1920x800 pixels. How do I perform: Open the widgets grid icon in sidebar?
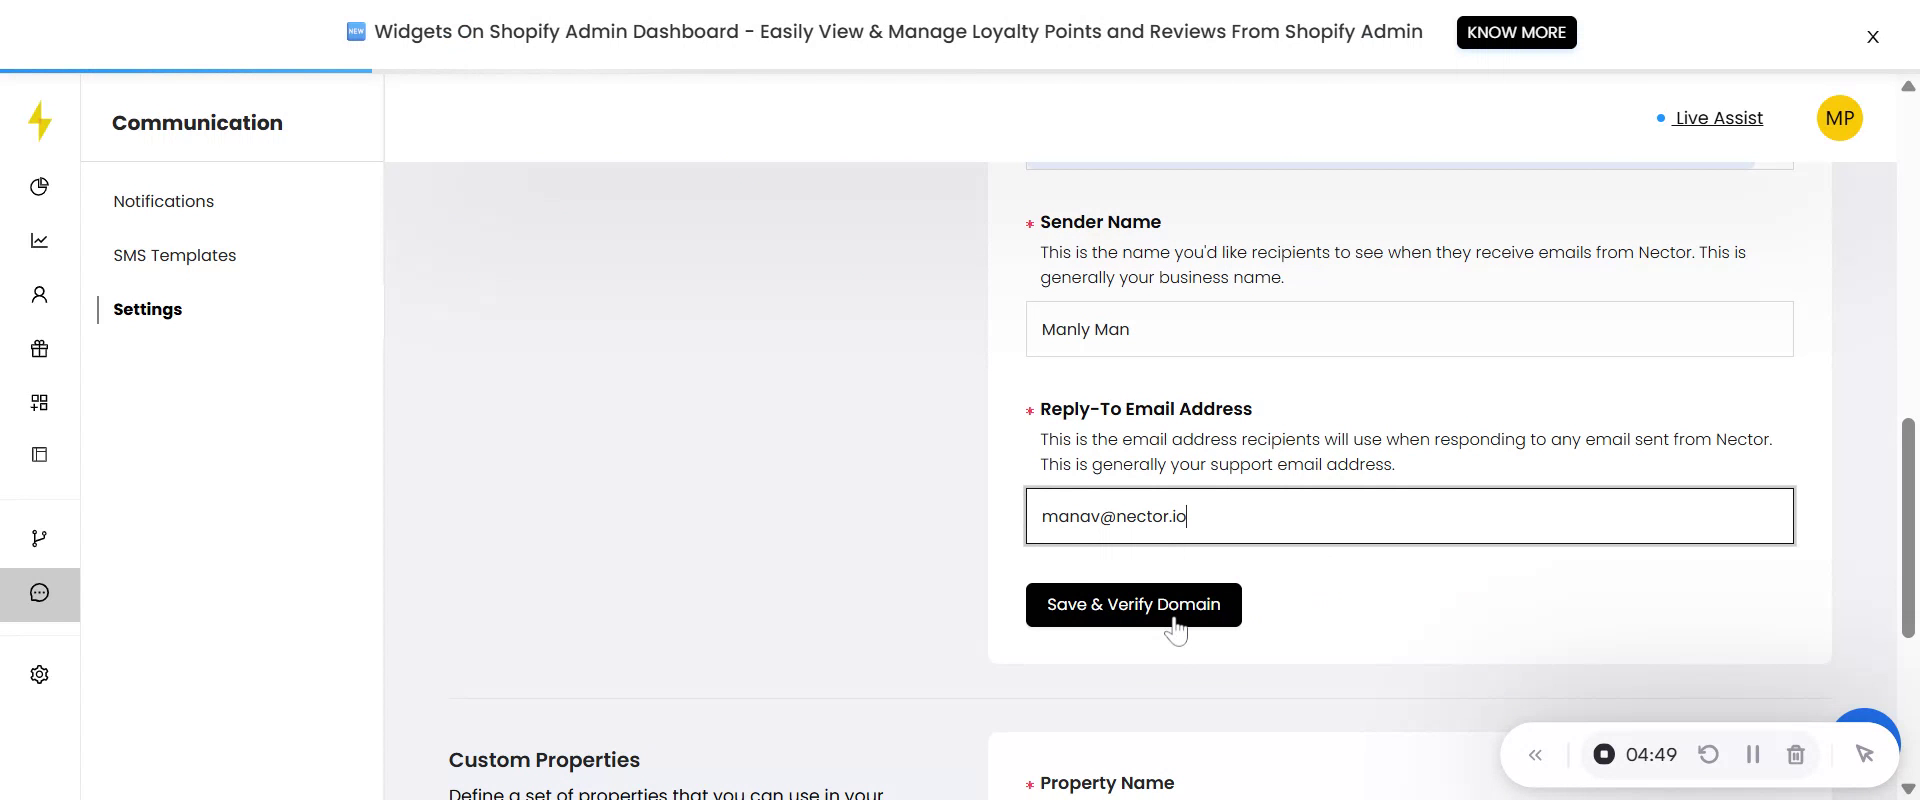point(40,403)
